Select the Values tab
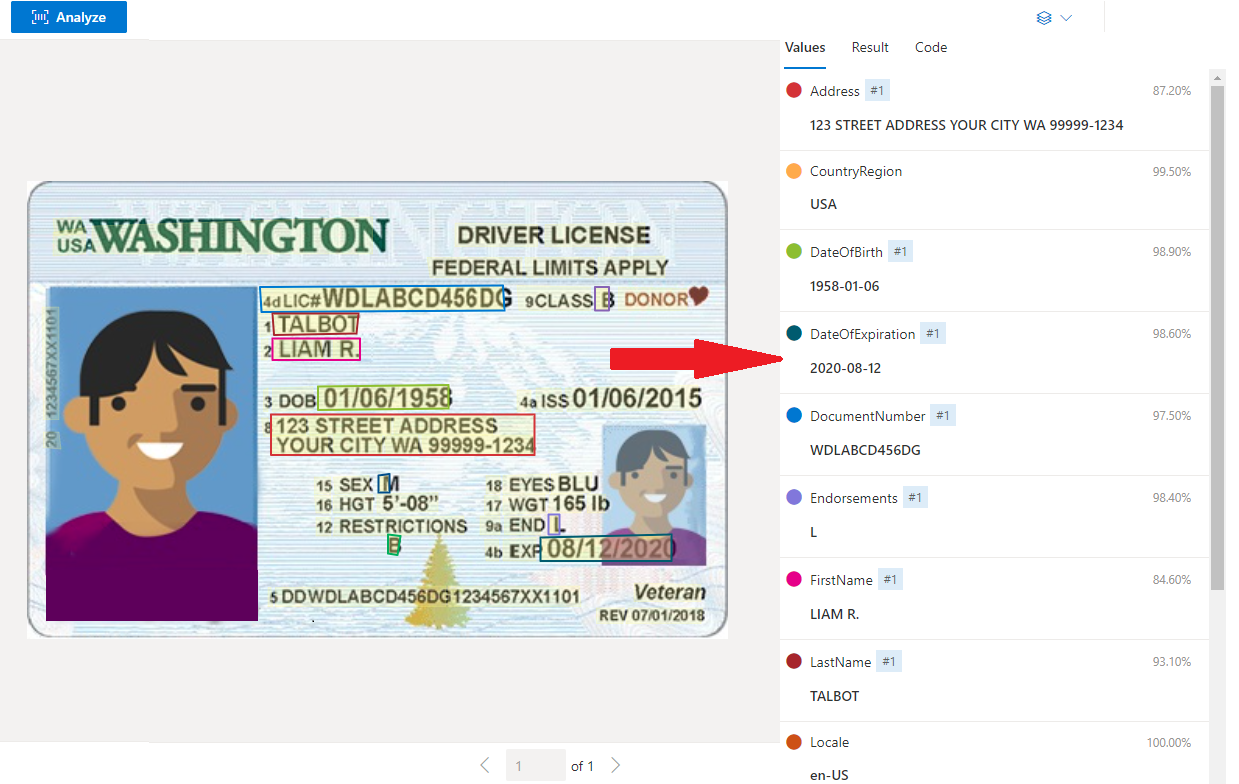Screen dimensions: 1239x784 click(x=805, y=47)
